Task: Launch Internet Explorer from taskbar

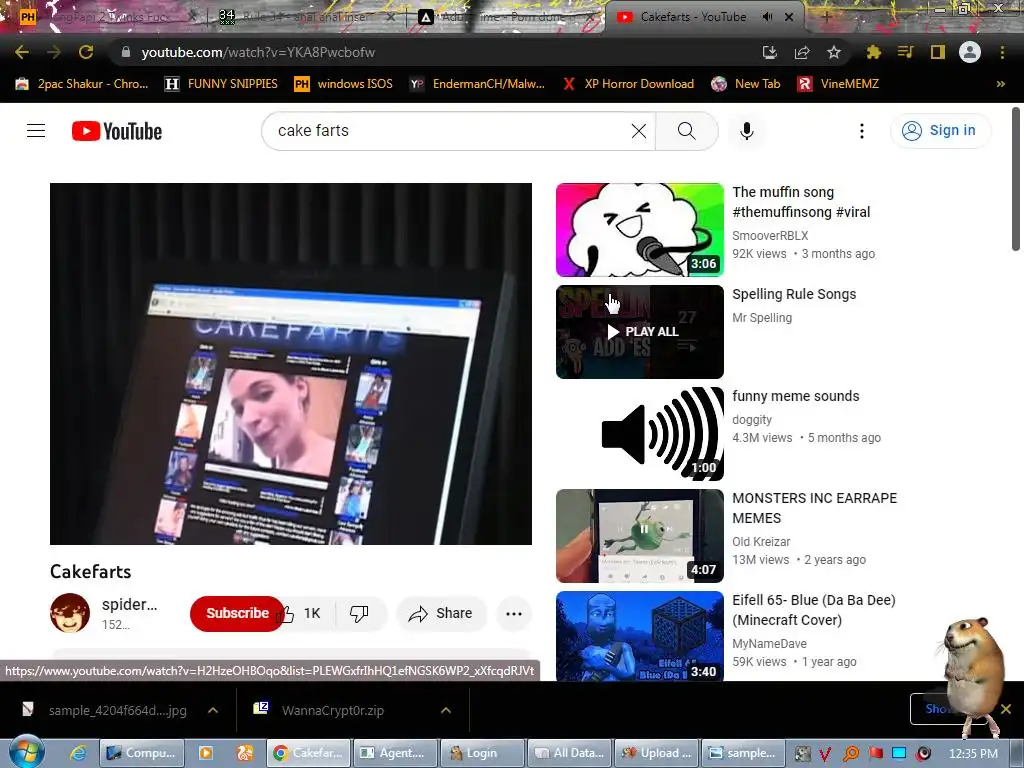Action: (78, 753)
